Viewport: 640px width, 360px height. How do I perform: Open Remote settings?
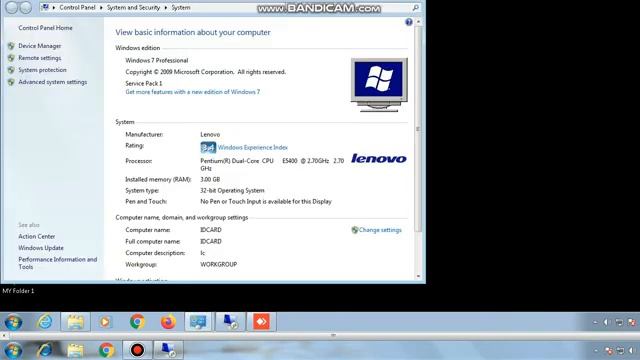point(40,58)
